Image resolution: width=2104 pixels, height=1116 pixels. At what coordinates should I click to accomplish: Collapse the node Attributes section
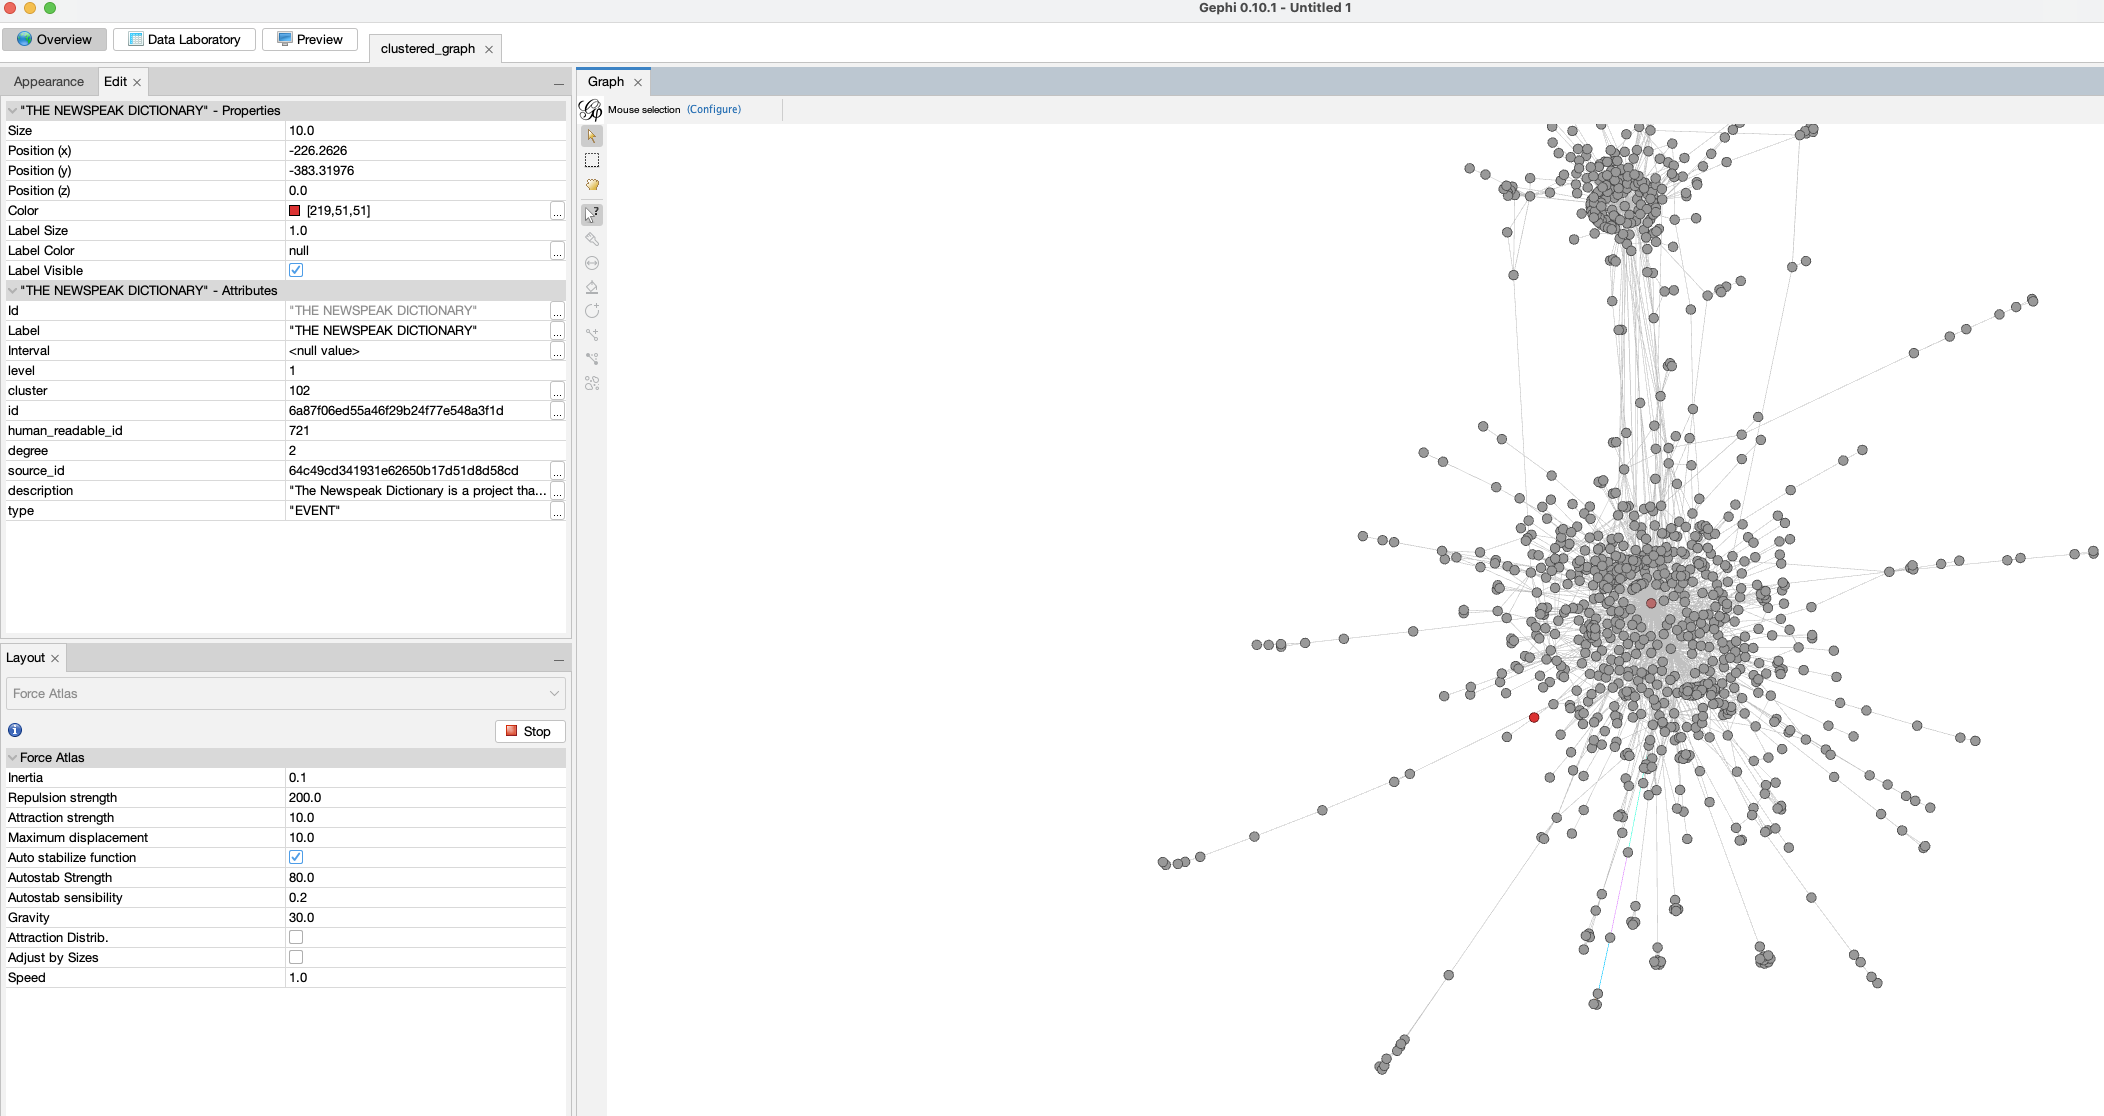[x=13, y=290]
